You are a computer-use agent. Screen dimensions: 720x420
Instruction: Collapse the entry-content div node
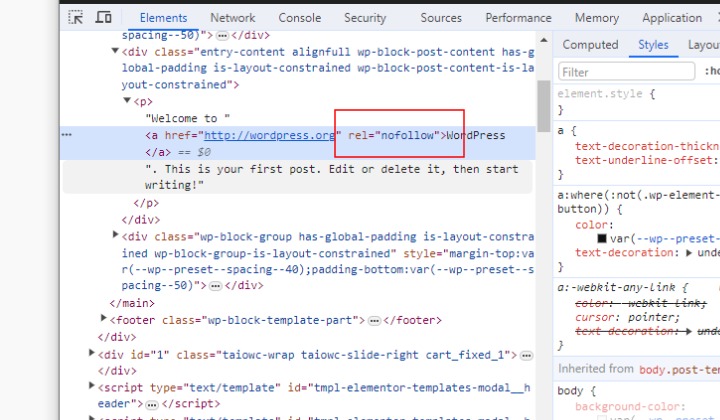[115, 50]
